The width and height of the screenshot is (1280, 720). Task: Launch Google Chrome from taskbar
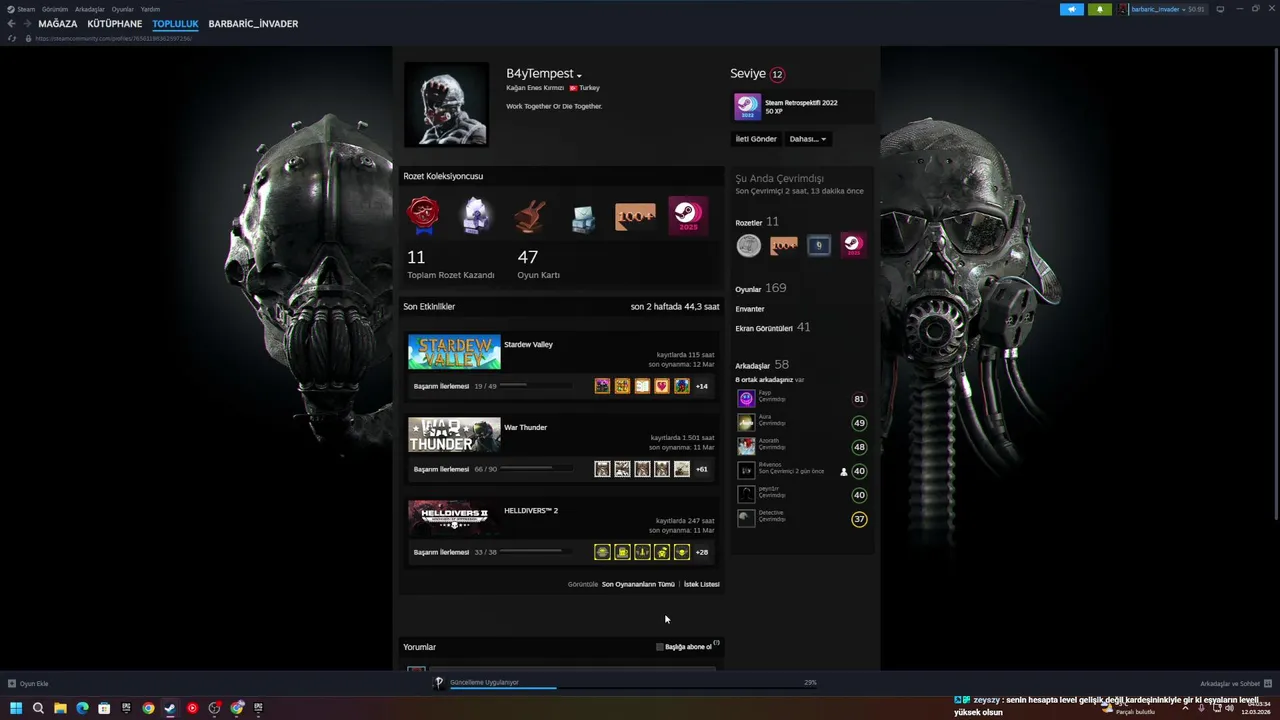coord(148,708)
